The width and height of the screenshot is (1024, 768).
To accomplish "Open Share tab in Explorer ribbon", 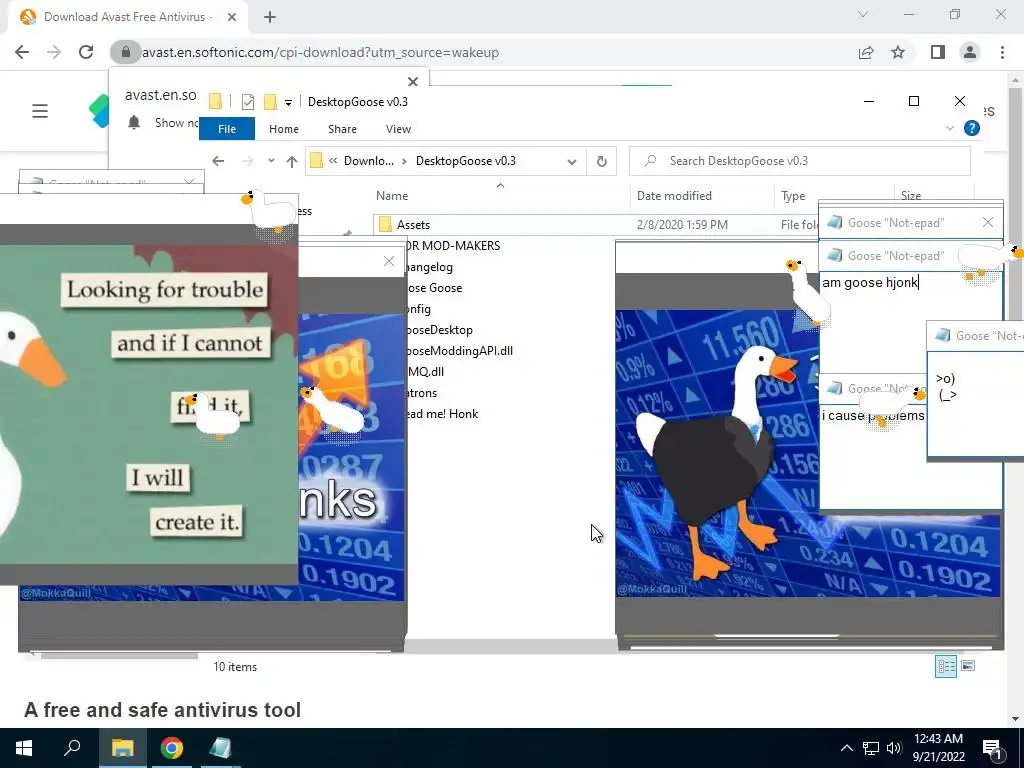I will [342, 129].
